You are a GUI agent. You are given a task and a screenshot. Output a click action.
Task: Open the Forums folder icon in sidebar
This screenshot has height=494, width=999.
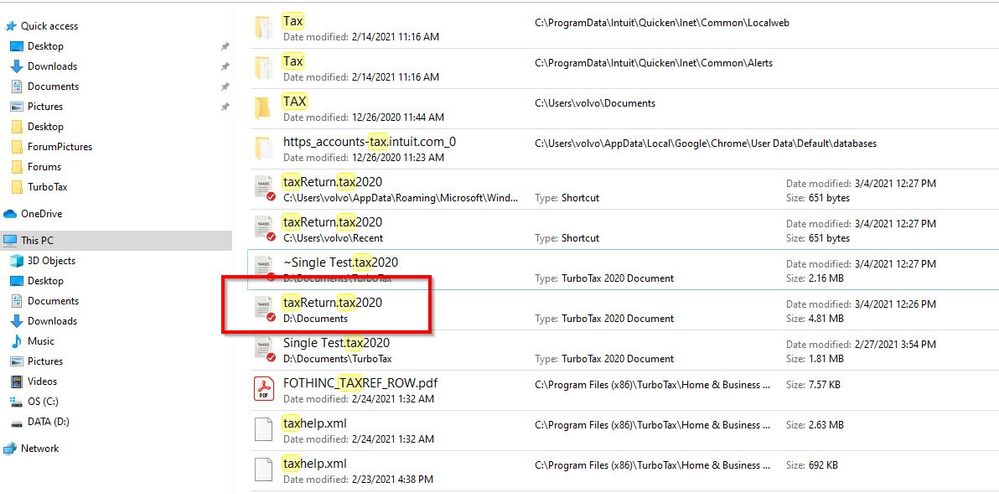(x=17, y=167)
